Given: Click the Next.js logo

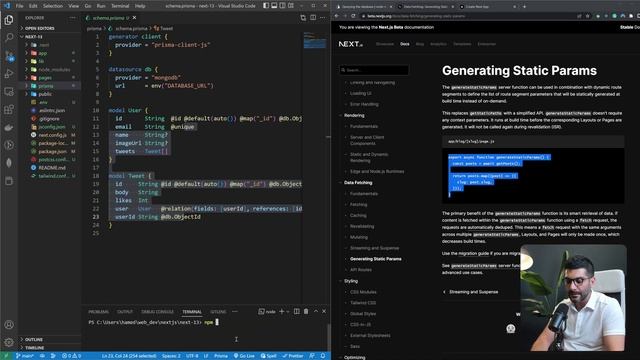Looking at the screenshot, I should pos(351,44).
